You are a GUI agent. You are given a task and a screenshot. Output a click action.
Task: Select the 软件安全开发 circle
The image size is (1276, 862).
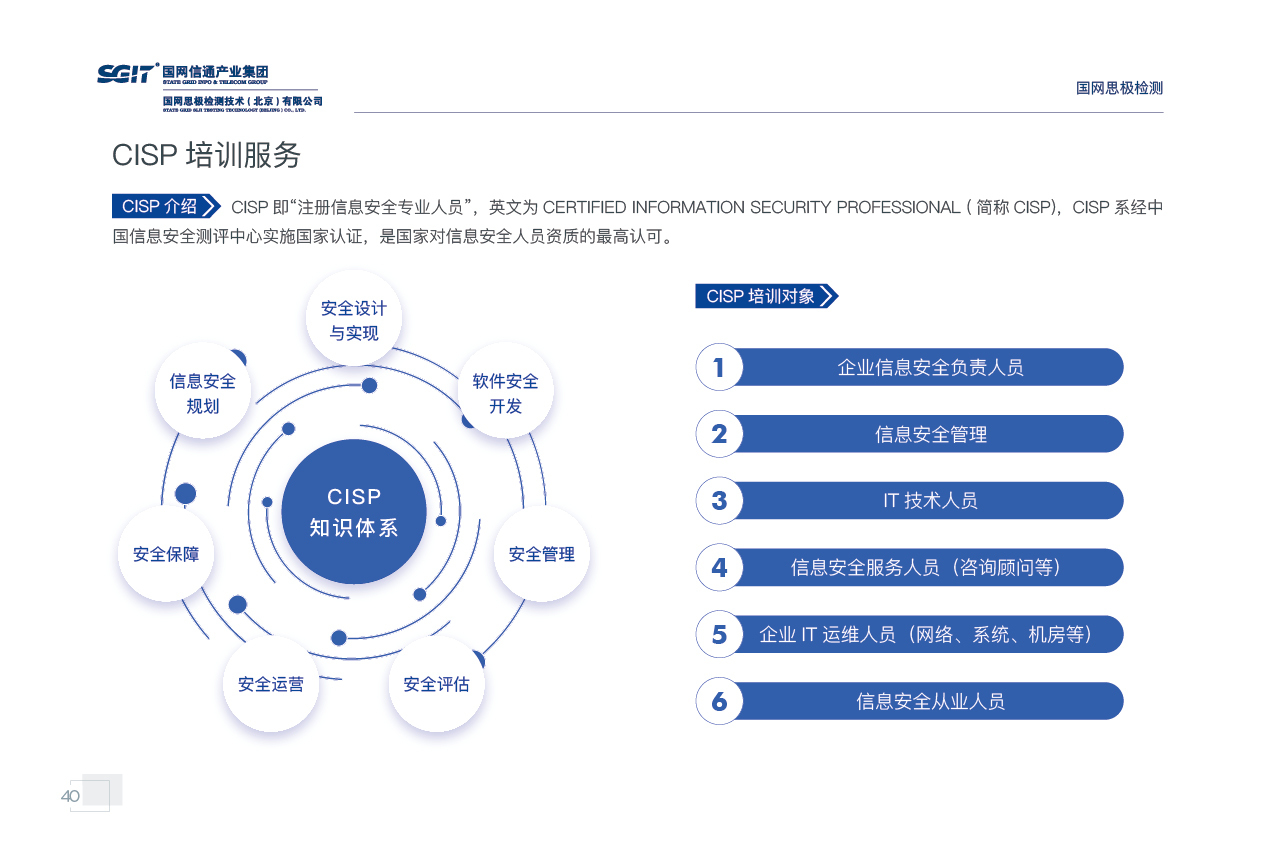(505, 391)
